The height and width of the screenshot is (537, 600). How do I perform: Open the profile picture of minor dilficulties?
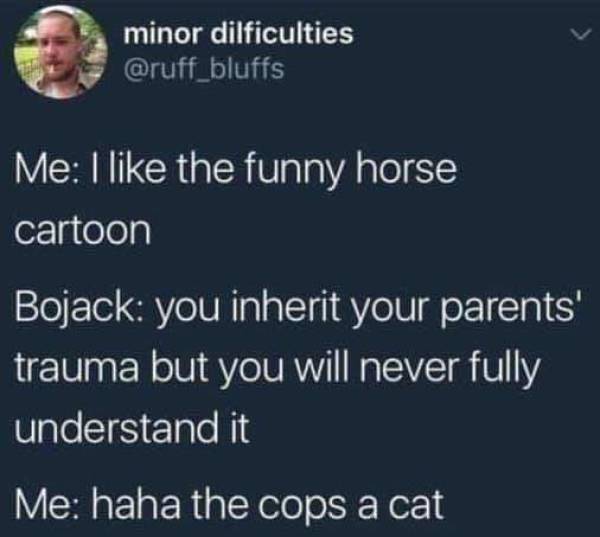61,52
